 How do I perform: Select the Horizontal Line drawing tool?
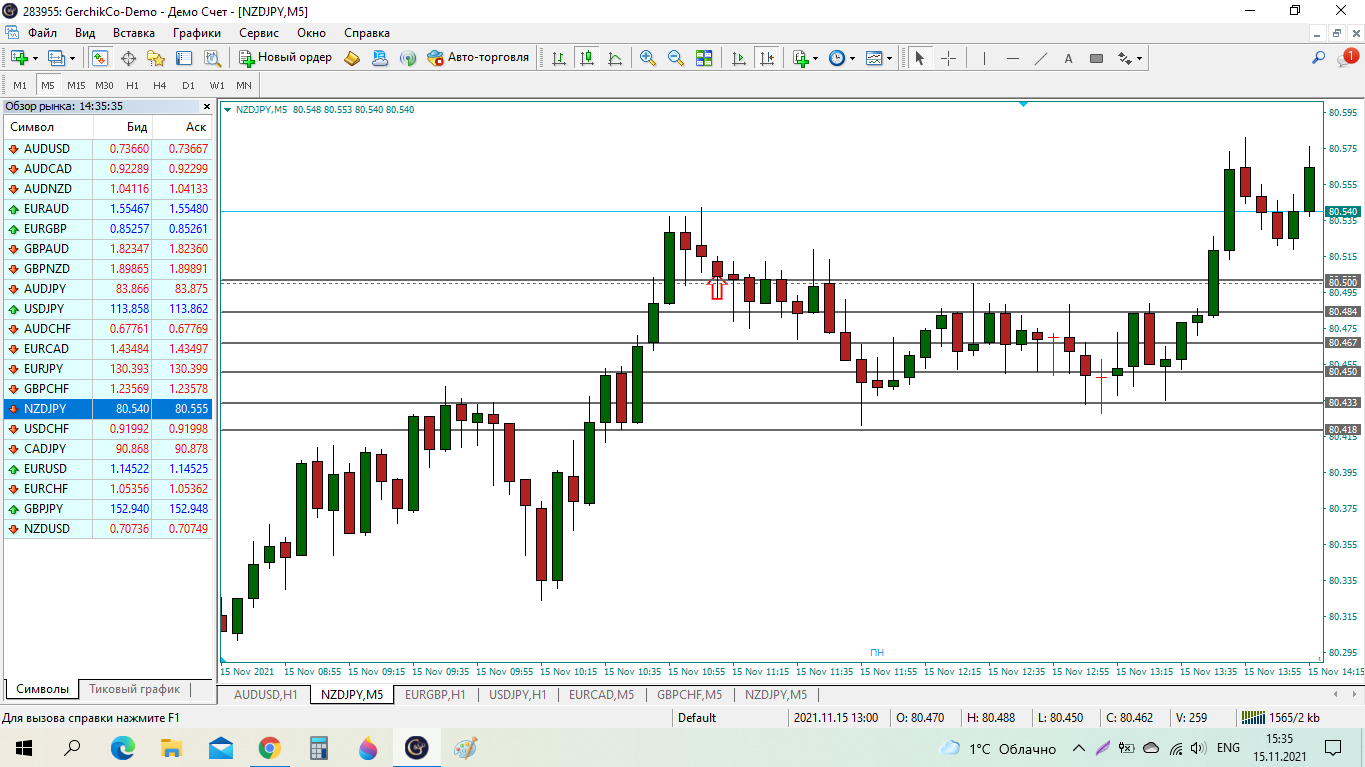pyautogui.click(x=1013, y=58)
